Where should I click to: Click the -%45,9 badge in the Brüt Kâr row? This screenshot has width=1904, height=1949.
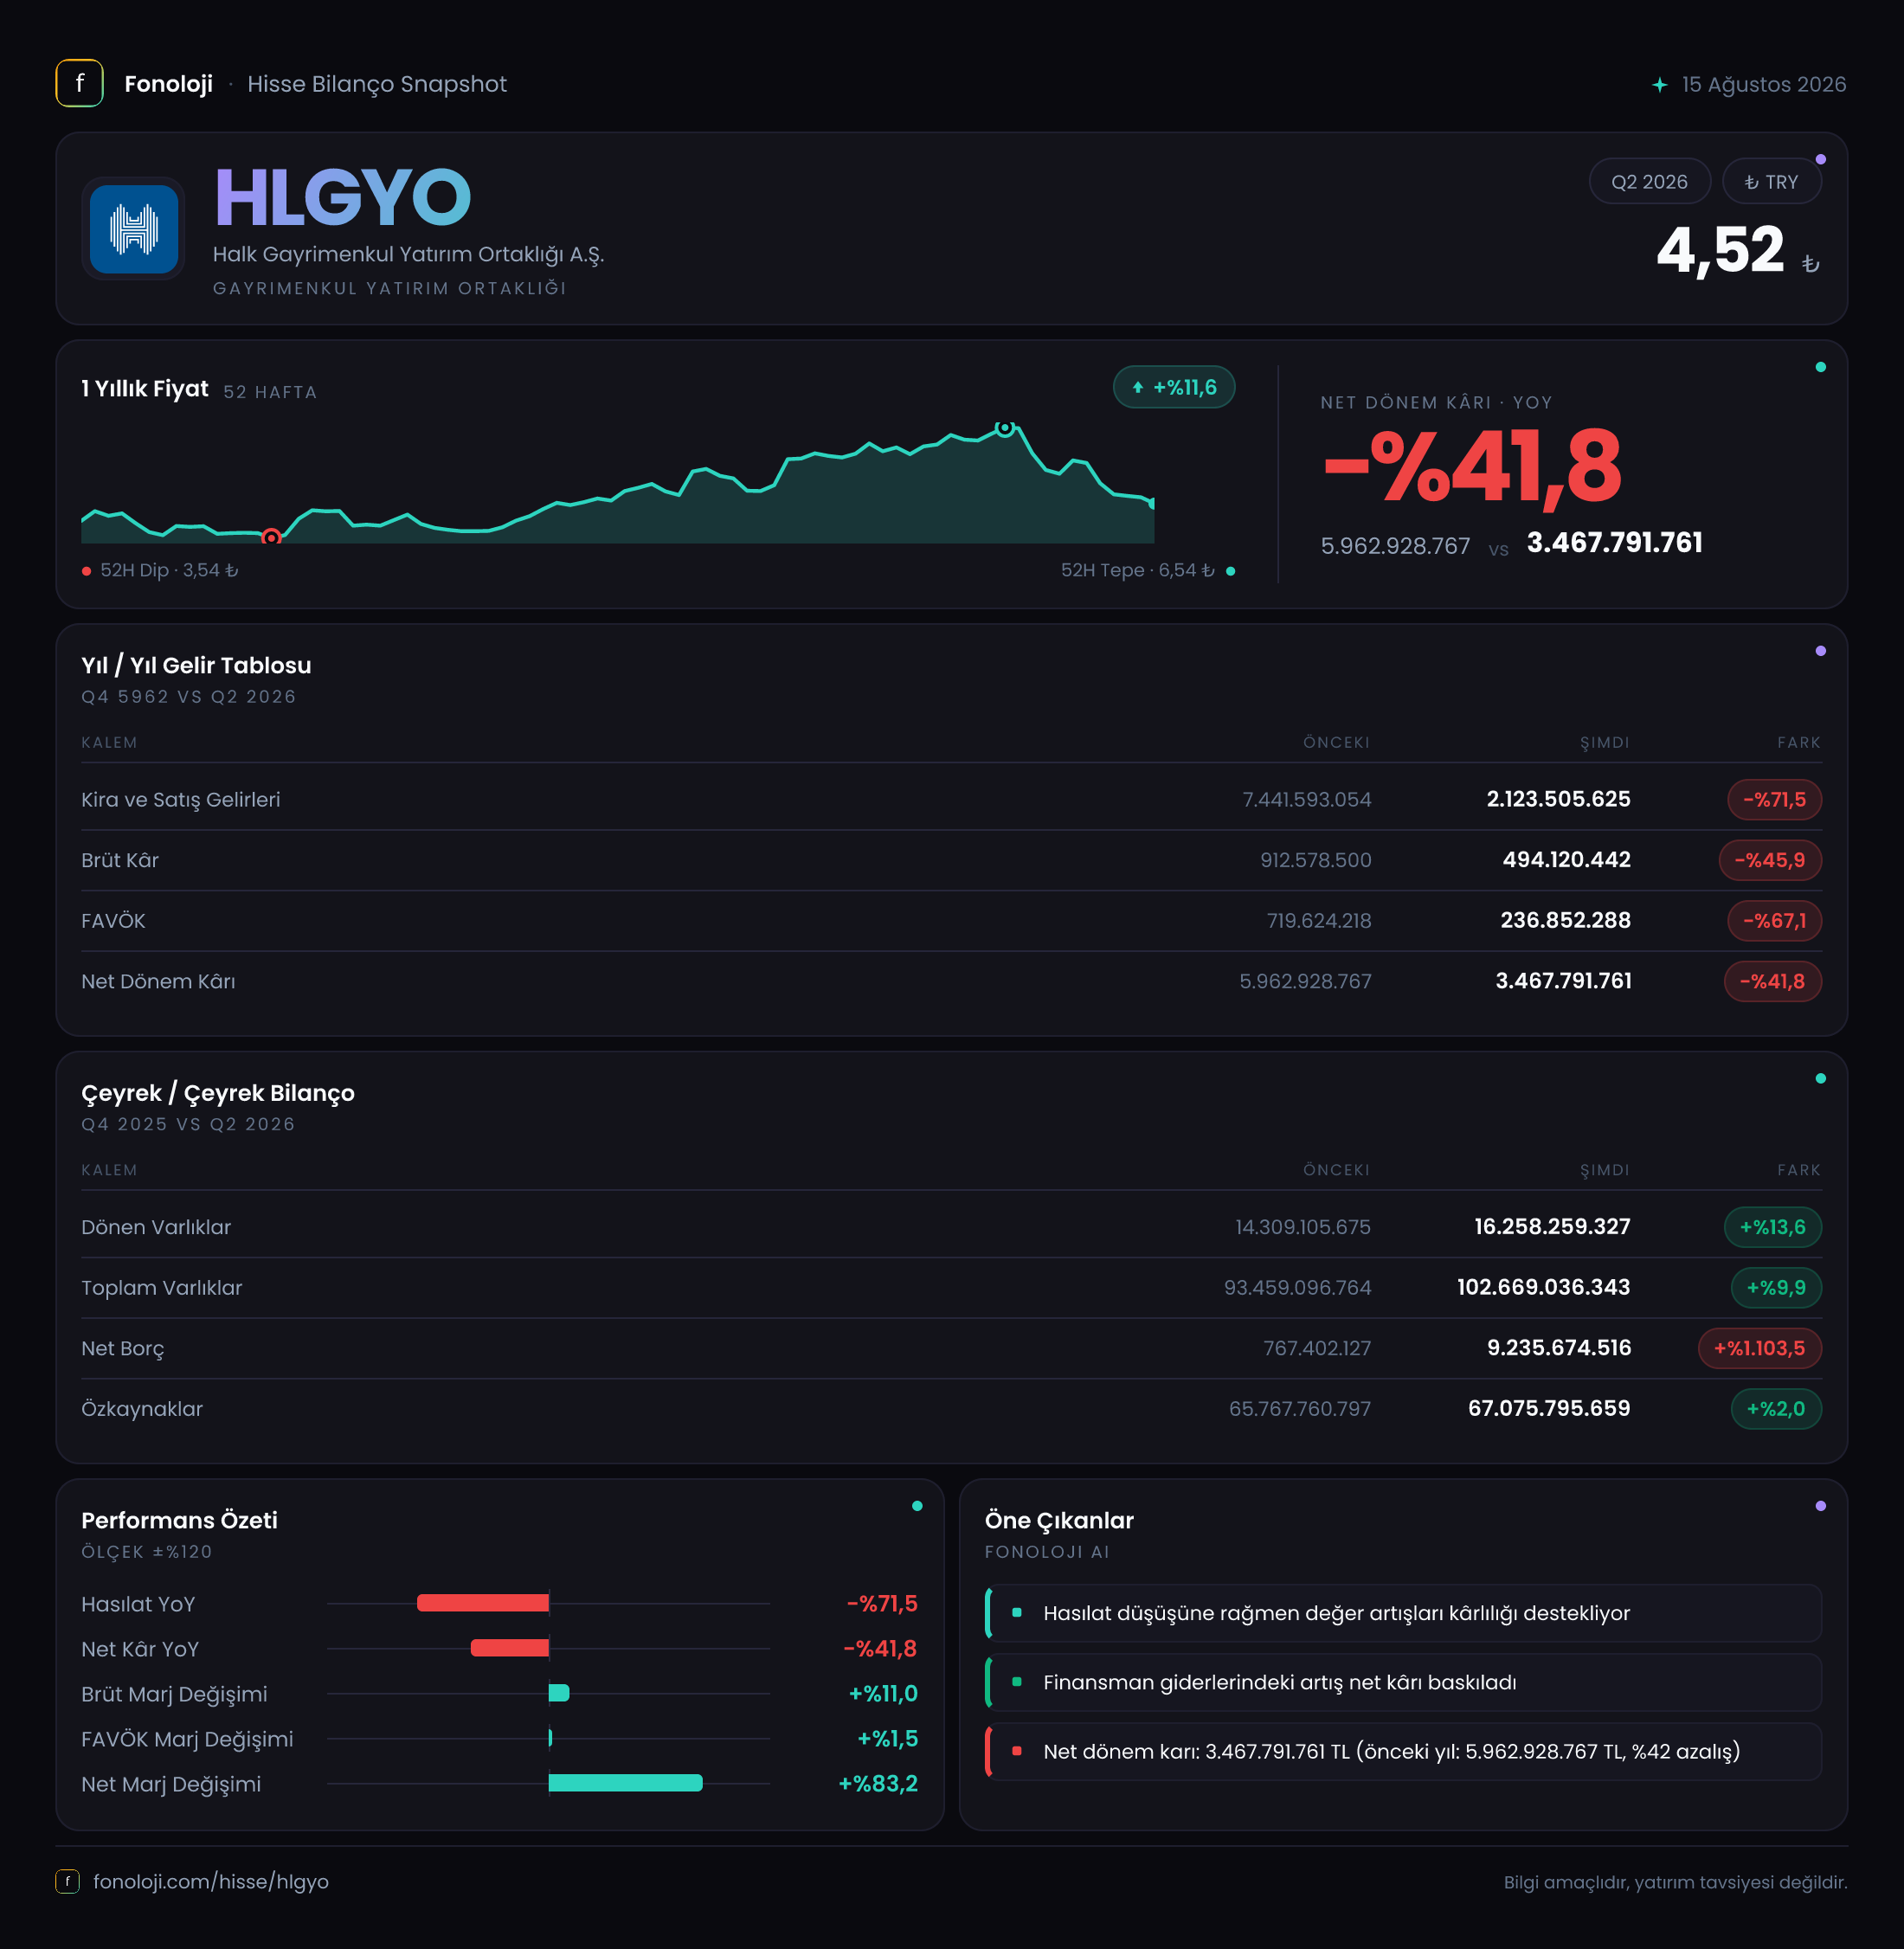coord(1769,860)
